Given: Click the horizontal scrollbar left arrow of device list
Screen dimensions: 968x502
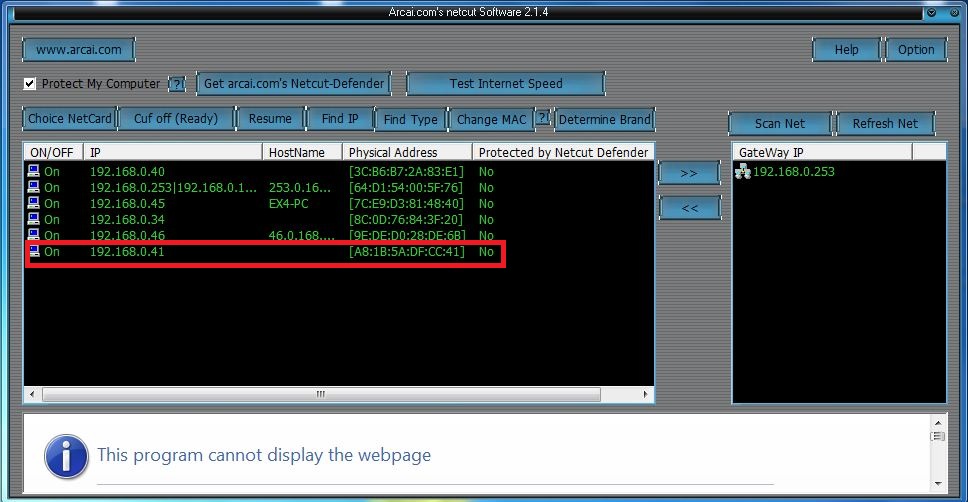Looking at the screenshot, I should [x=32, y=394].
